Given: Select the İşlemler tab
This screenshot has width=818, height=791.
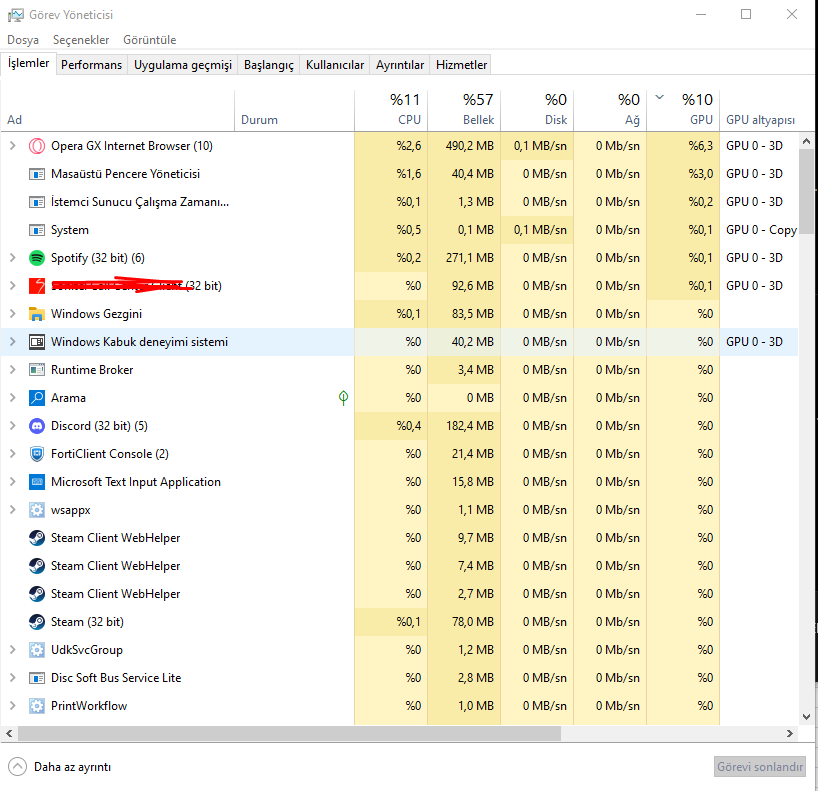Looking at the screenshot, I should pyautogui.click(x=28, y=63).
